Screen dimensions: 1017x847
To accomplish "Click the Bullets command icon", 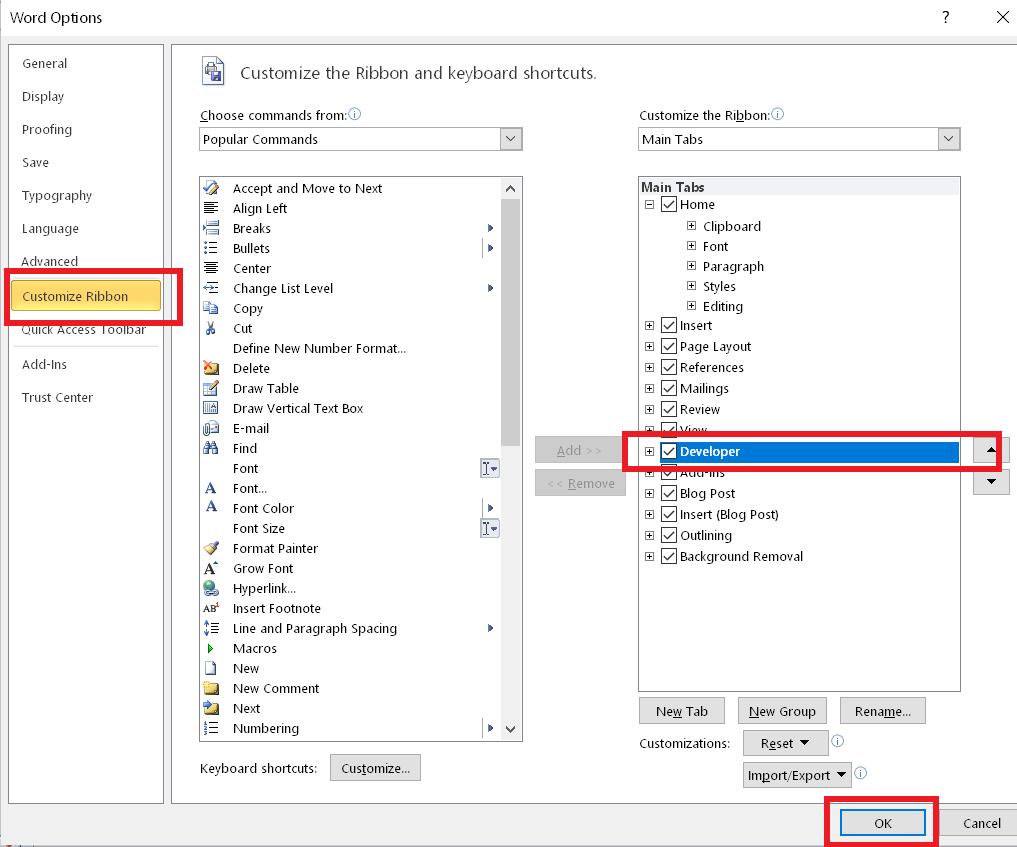I will pos(211,248).
